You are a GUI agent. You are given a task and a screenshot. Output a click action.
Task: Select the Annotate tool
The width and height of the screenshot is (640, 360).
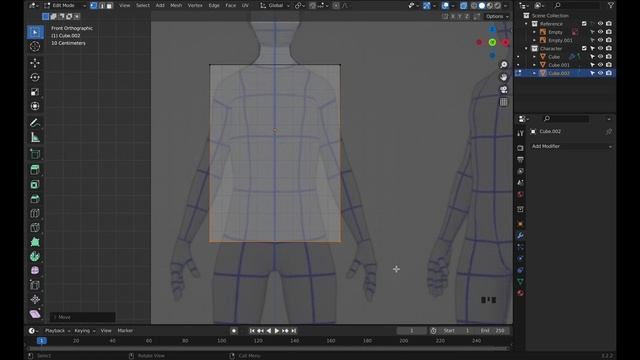coord(35,123)
